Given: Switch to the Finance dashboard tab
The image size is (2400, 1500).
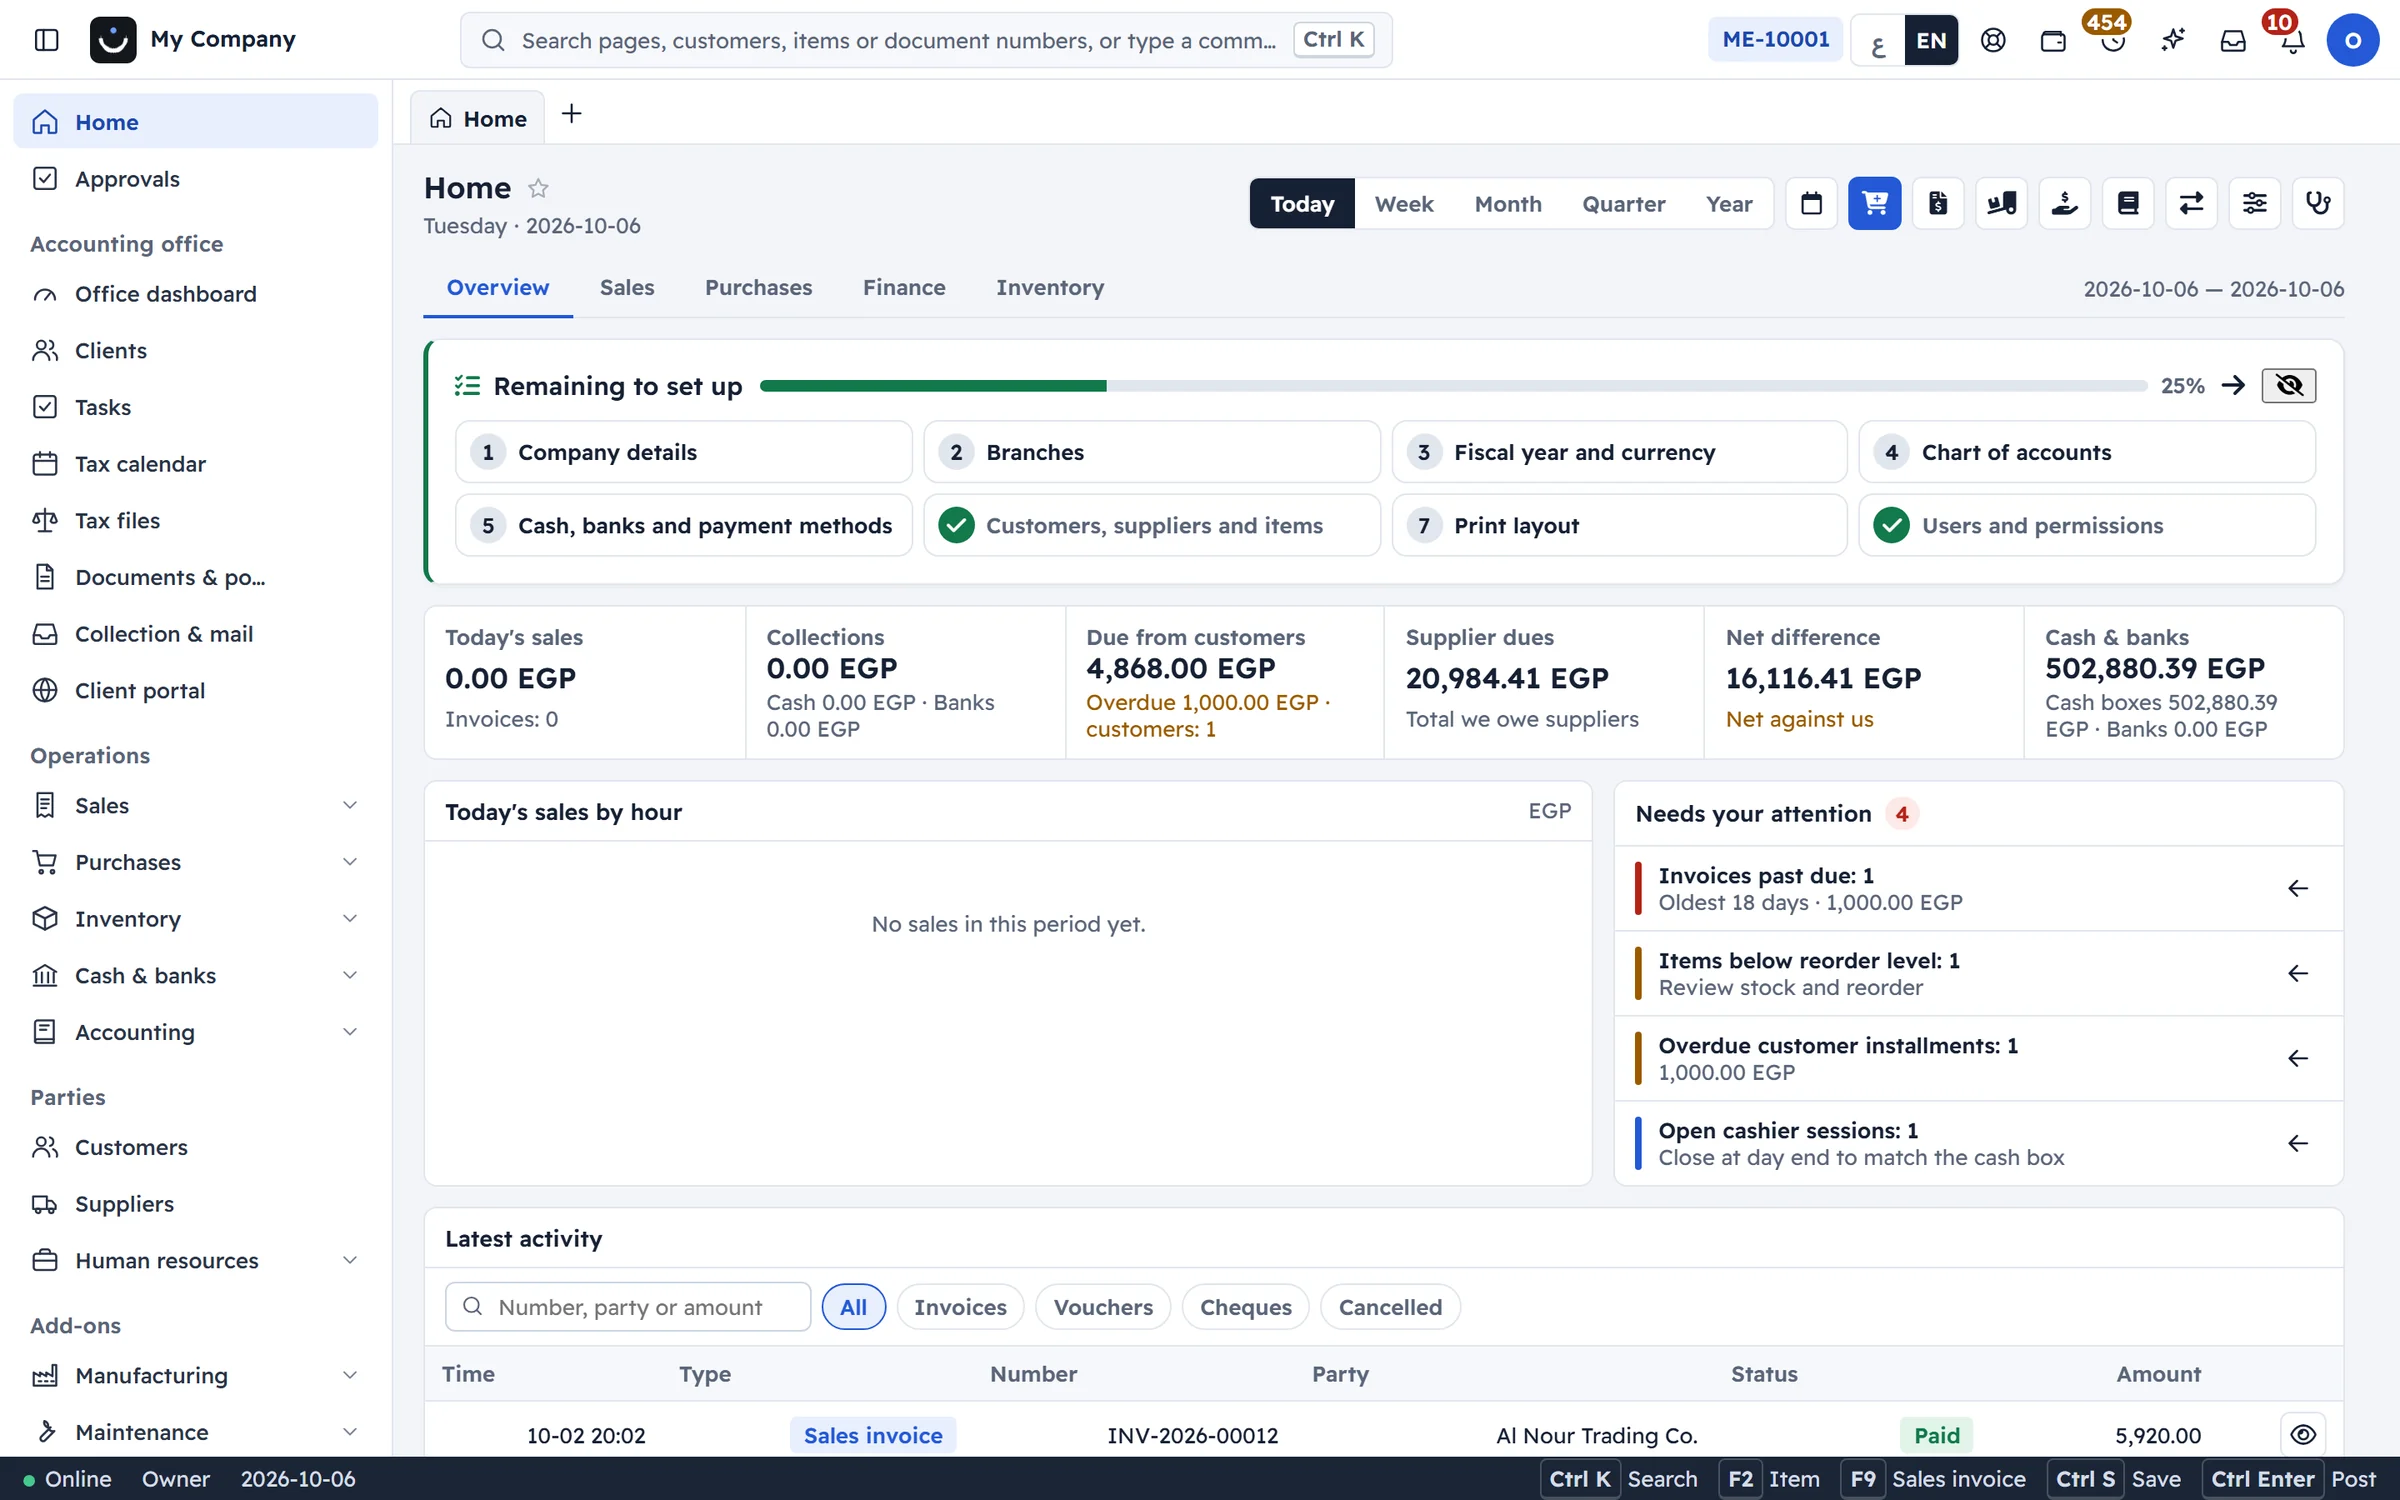Looking at the screenshot, I should (x=904, y=288).
